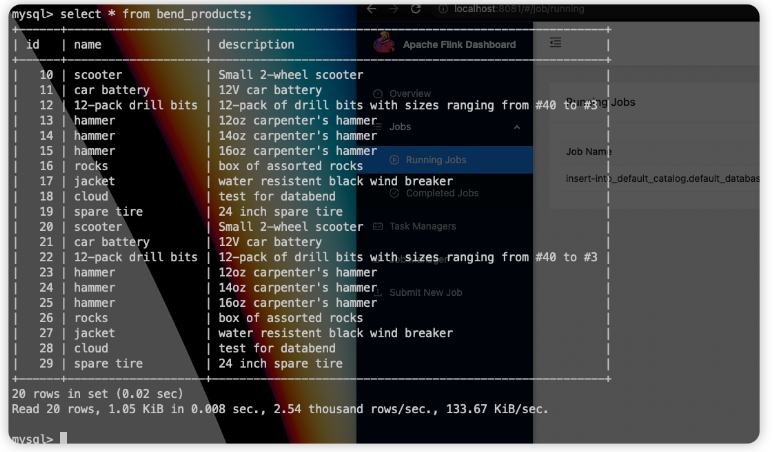Click the Completed Jobs check icon
The image size is (777, 452).
pos(394,193)
